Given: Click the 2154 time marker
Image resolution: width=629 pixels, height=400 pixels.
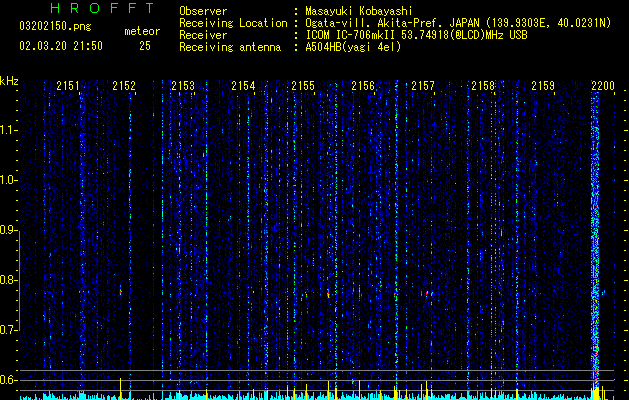Looking at the screenshot, I should coord(243,85).
